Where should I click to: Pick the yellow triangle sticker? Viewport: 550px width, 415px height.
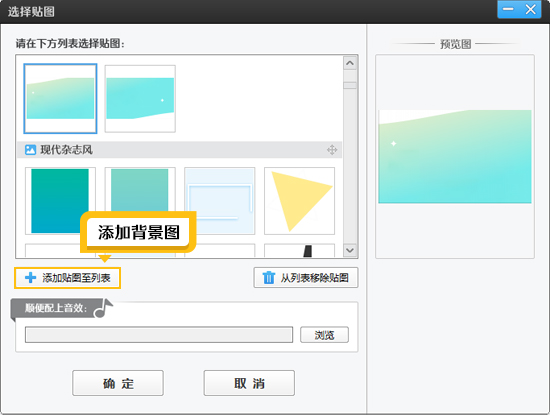point(299,201)
